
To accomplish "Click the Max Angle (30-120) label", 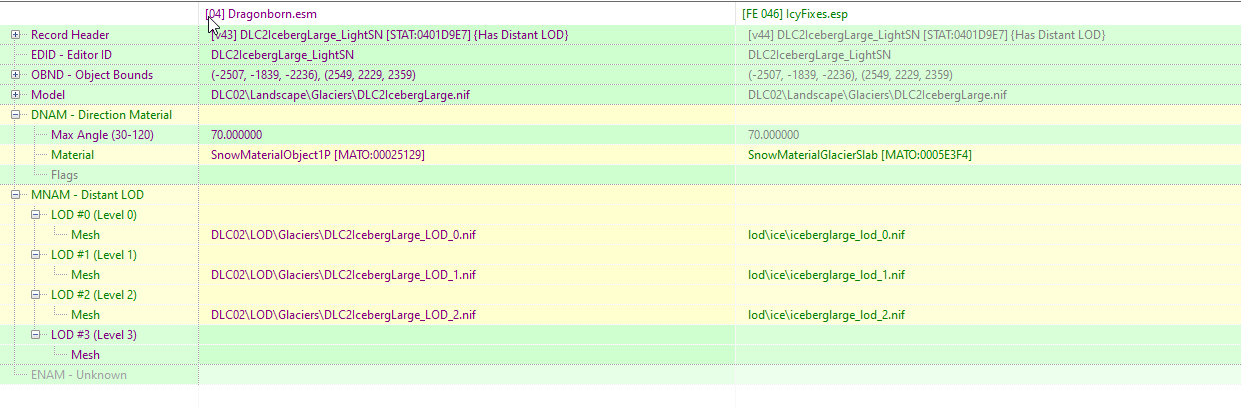I will click(102, 135).
